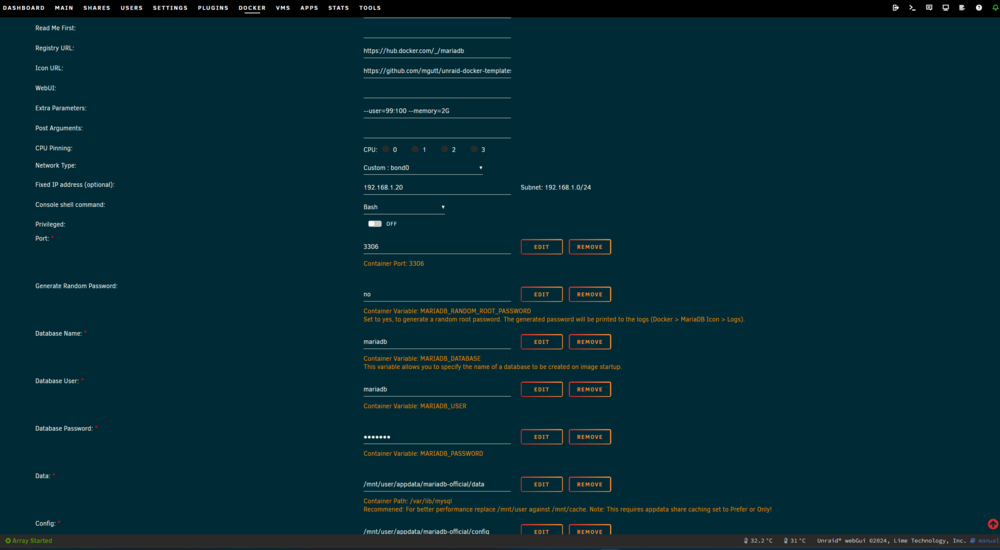The width and height of the screenshot is (1000, 550).
Task: Toggle CPU 3 pinning checkbox
Action: pyautogui.click(x=474, y=149)
